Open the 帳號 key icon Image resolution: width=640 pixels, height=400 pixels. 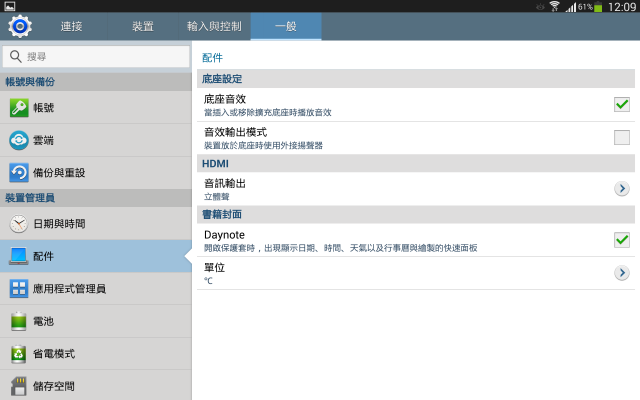[19, 108]
